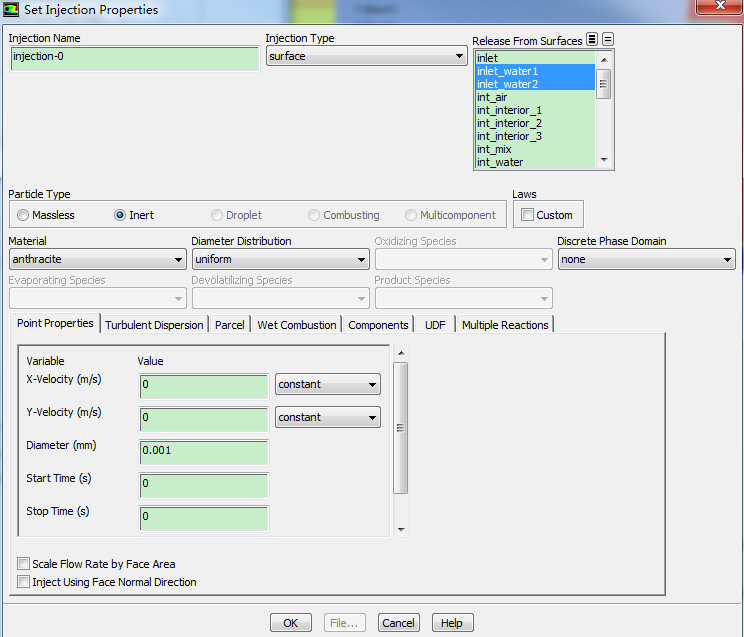
Task: Click the Diameter (mm) input field
Action: coord(204,451)
